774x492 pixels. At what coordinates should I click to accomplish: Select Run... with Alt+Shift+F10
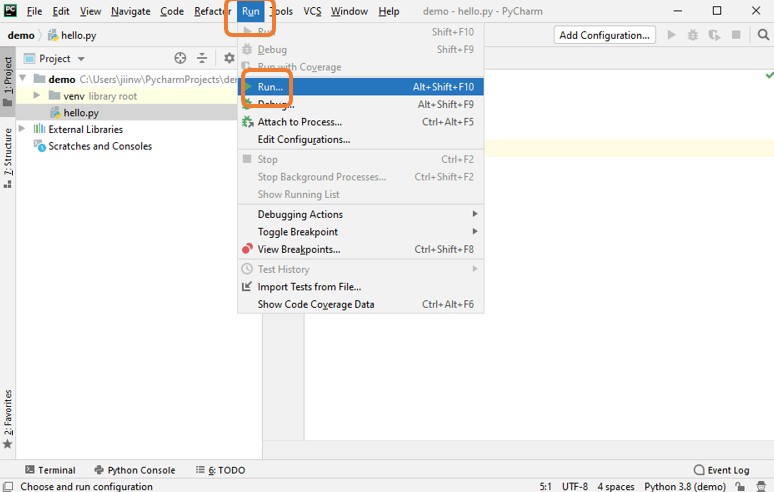coord(360,87)
